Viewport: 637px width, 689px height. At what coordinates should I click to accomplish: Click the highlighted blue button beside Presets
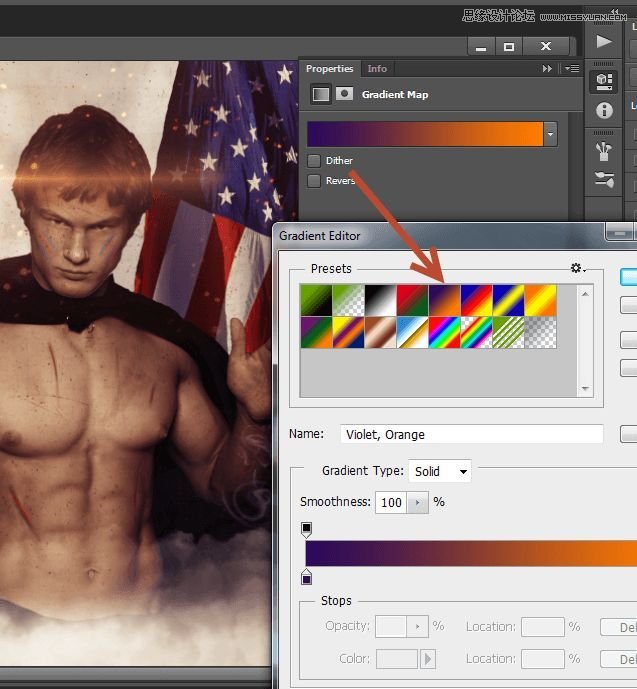(629, 277)
